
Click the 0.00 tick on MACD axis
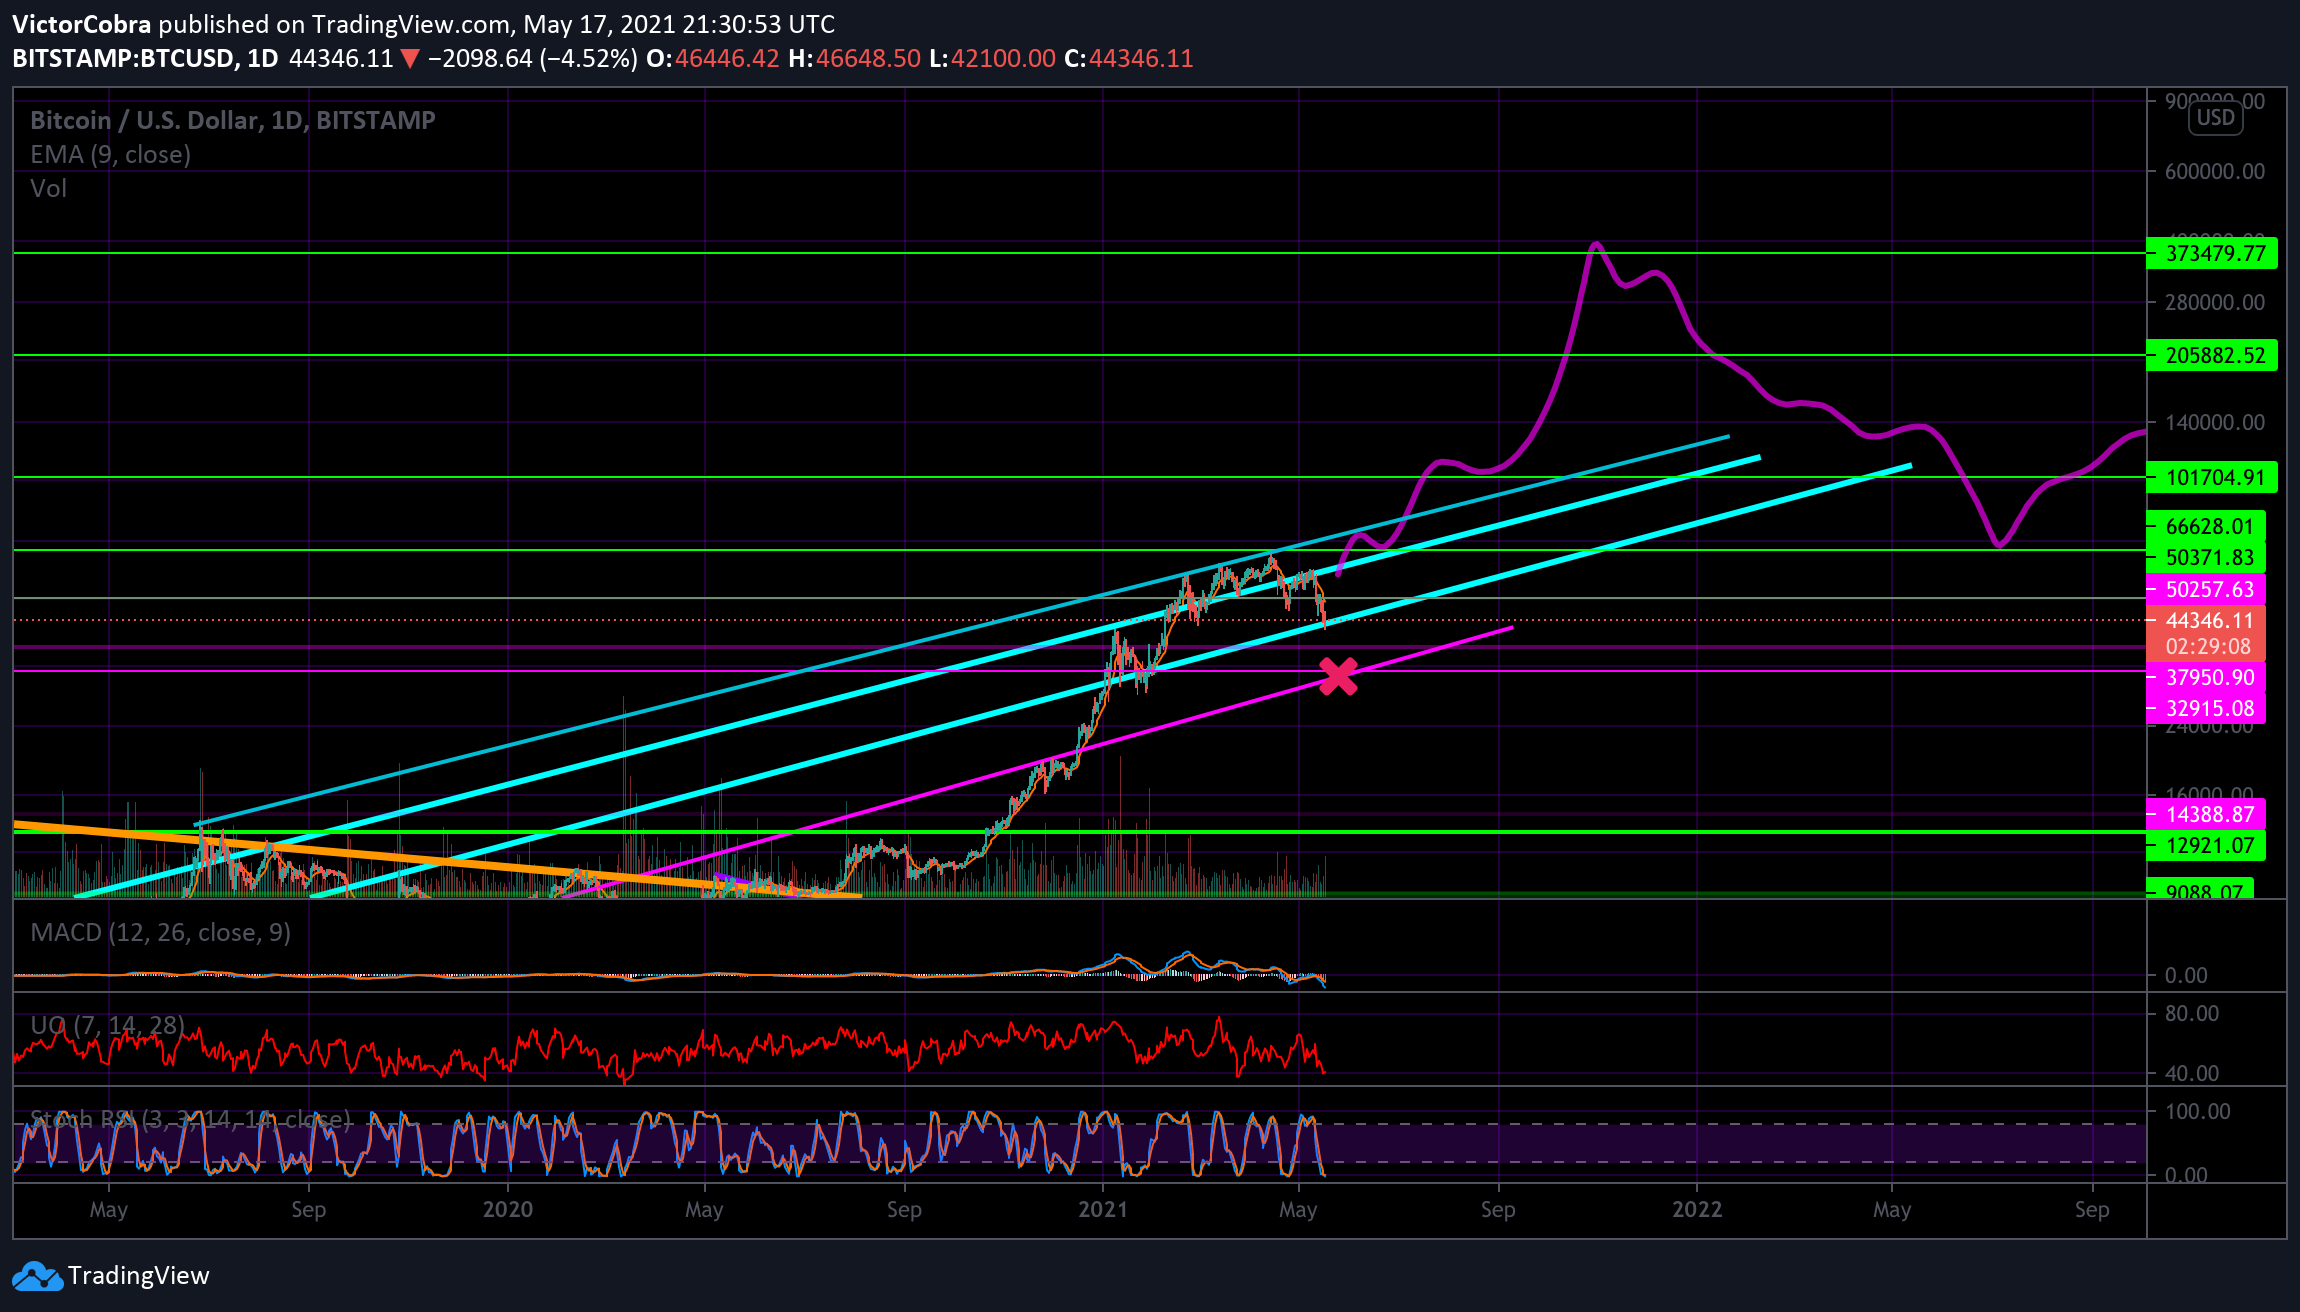click(x=2186, y=975)
